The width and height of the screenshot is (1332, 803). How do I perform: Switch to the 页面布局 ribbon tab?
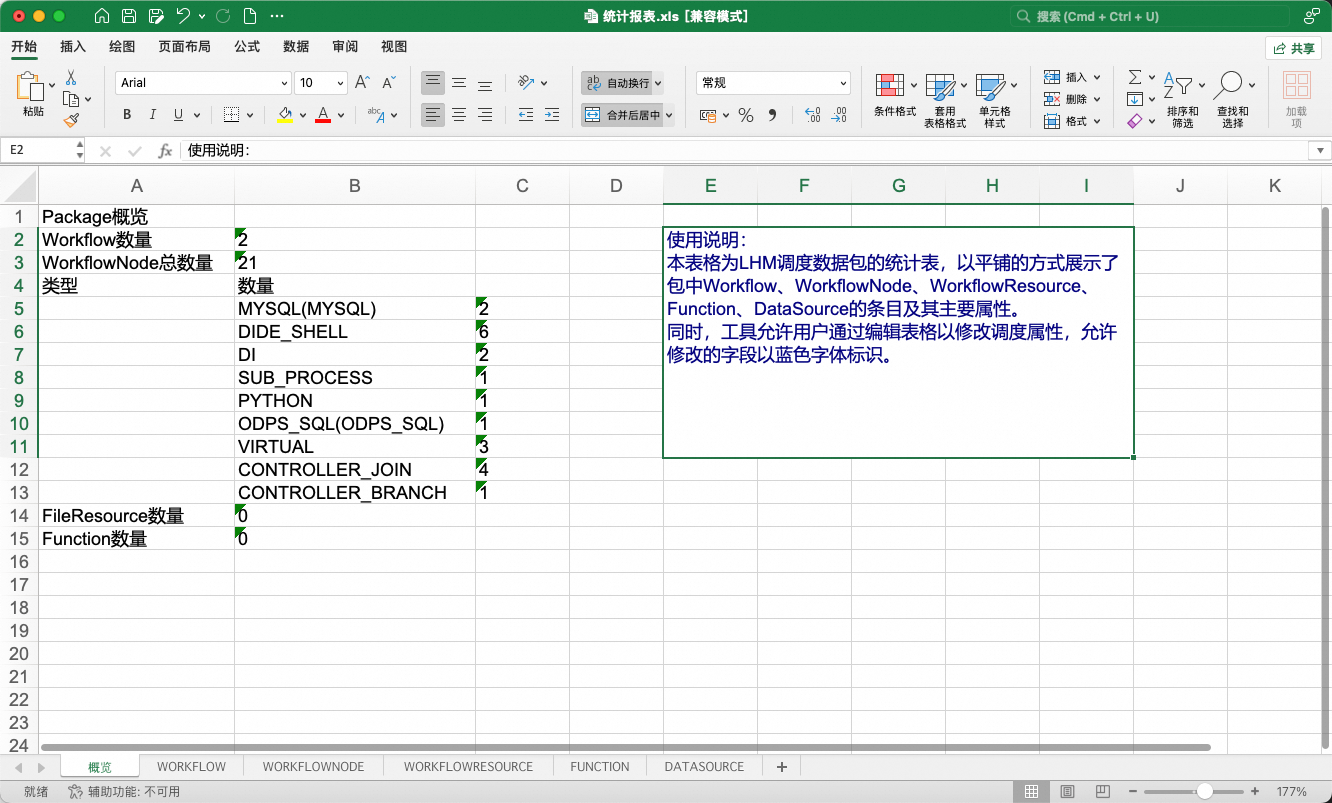(184, 46)
